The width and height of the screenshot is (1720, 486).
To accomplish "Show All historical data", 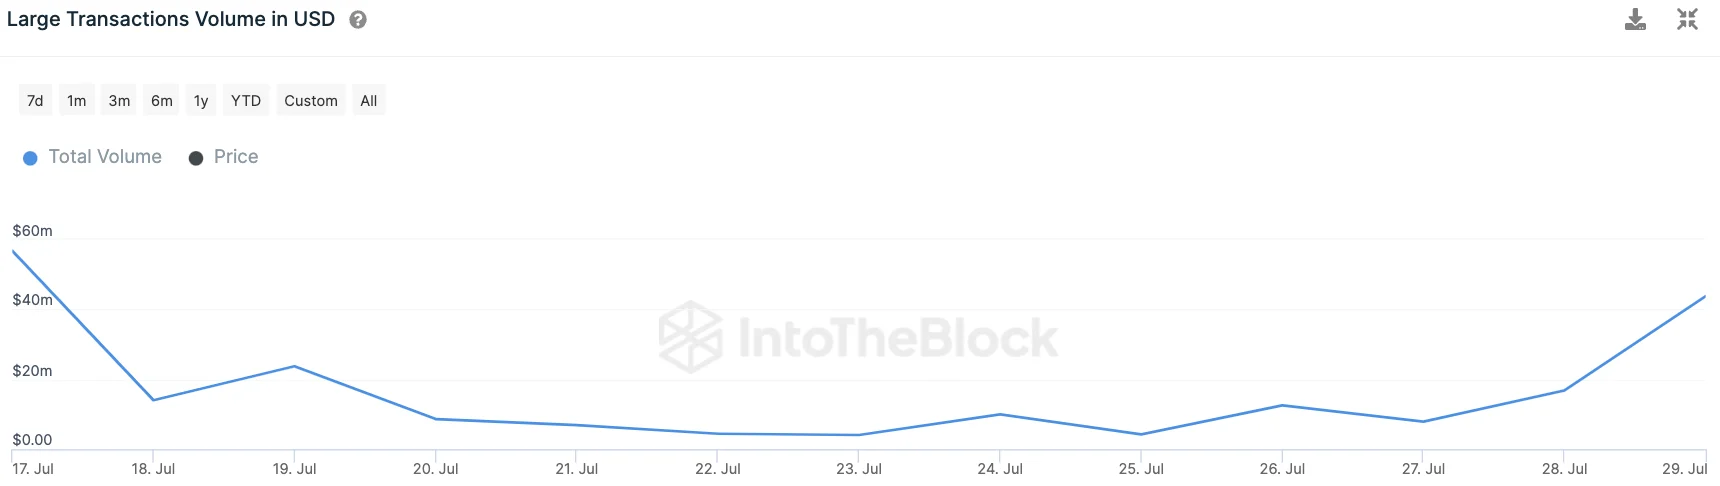I will click(x=369, y=101).
